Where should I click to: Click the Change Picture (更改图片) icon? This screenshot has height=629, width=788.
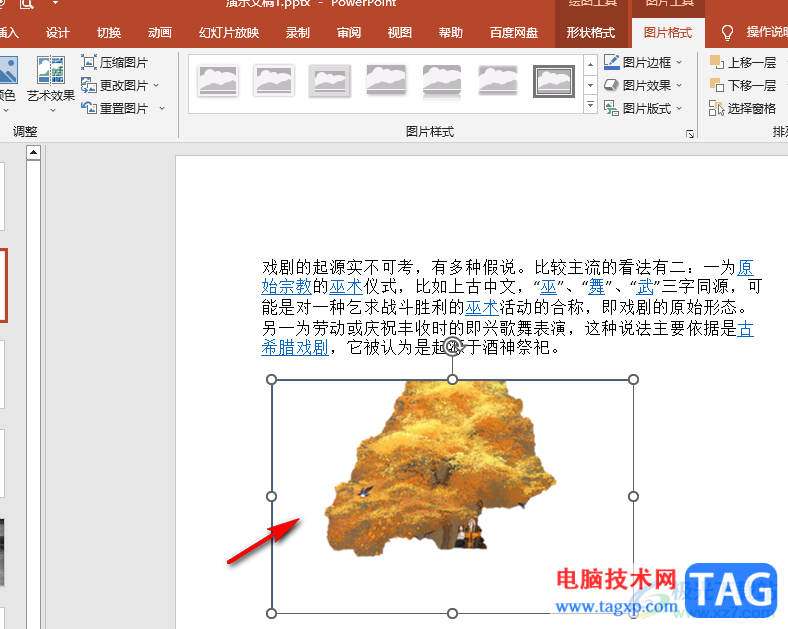89,85
